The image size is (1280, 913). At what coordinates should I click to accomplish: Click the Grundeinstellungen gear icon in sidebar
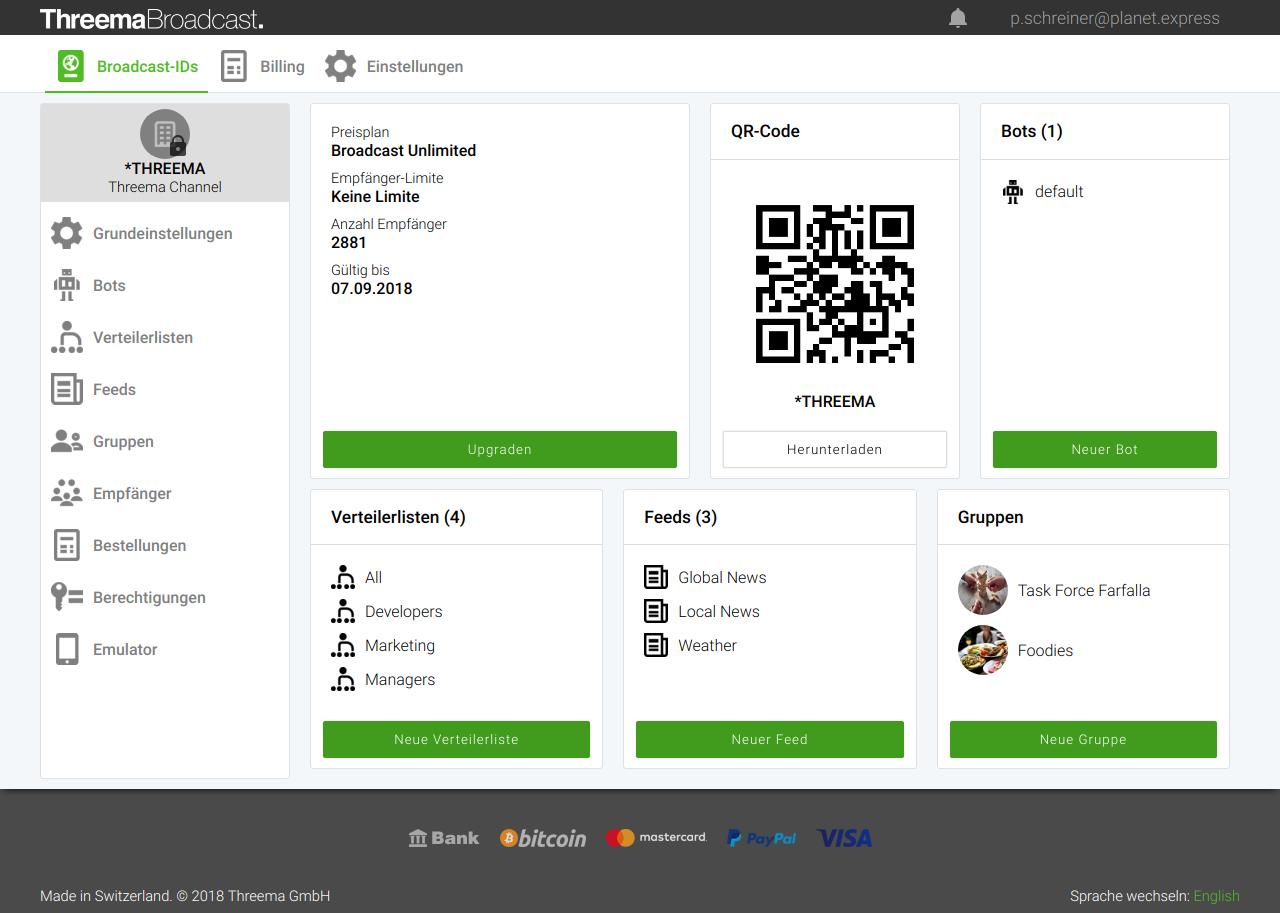tap(67, 233)
